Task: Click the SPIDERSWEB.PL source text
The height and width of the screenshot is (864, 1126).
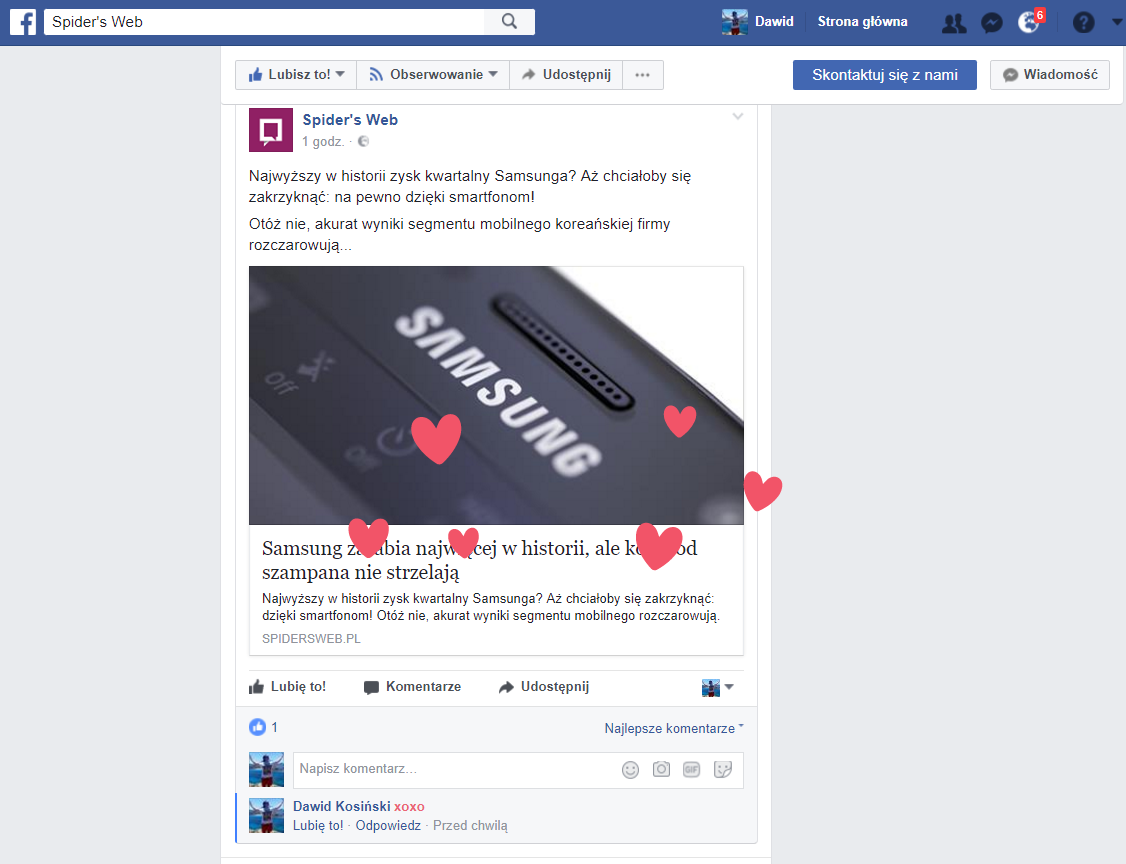Action: pos(311,638)
